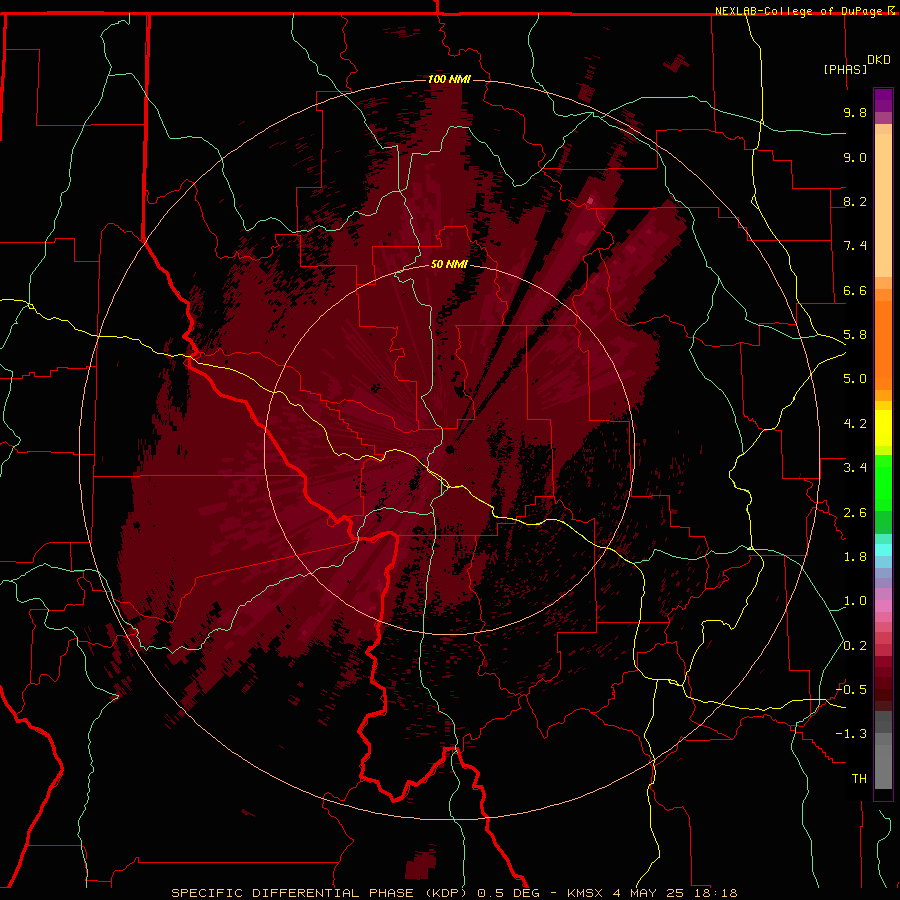The height and width of the screenshot is (900, 900).
Task: Pick the purple segment atop the color bar
Action: 883,100
